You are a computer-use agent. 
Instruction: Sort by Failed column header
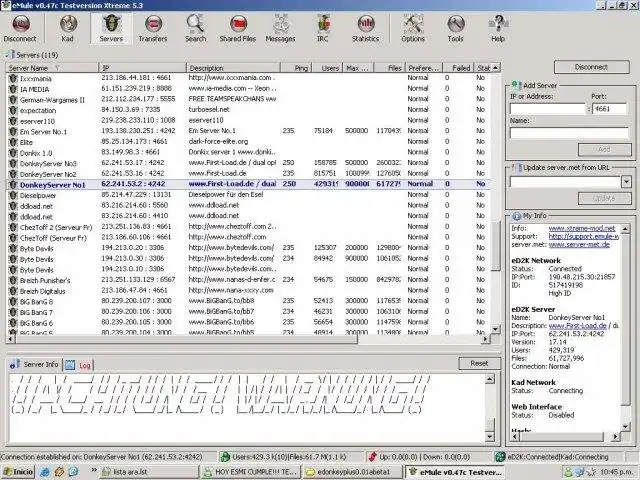[458, 68]
